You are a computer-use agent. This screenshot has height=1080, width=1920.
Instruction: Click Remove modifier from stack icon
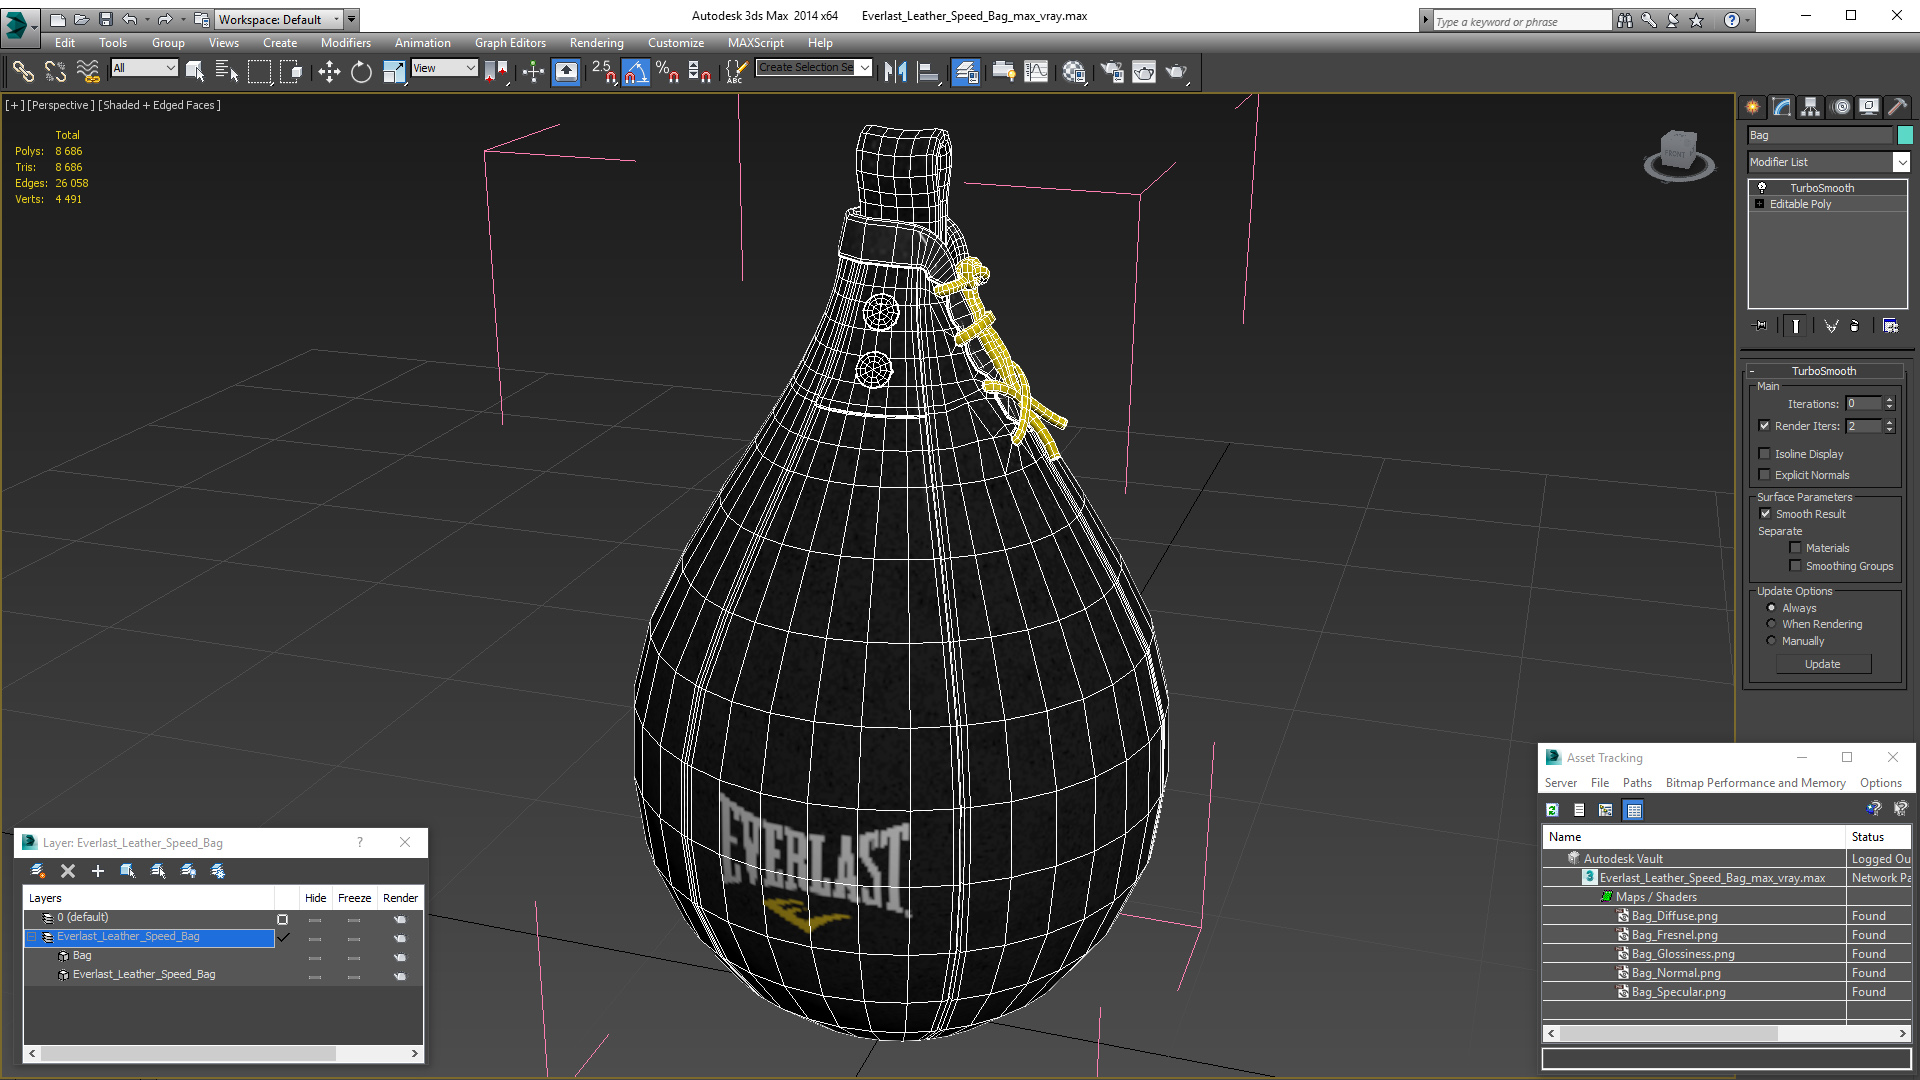1855,326
